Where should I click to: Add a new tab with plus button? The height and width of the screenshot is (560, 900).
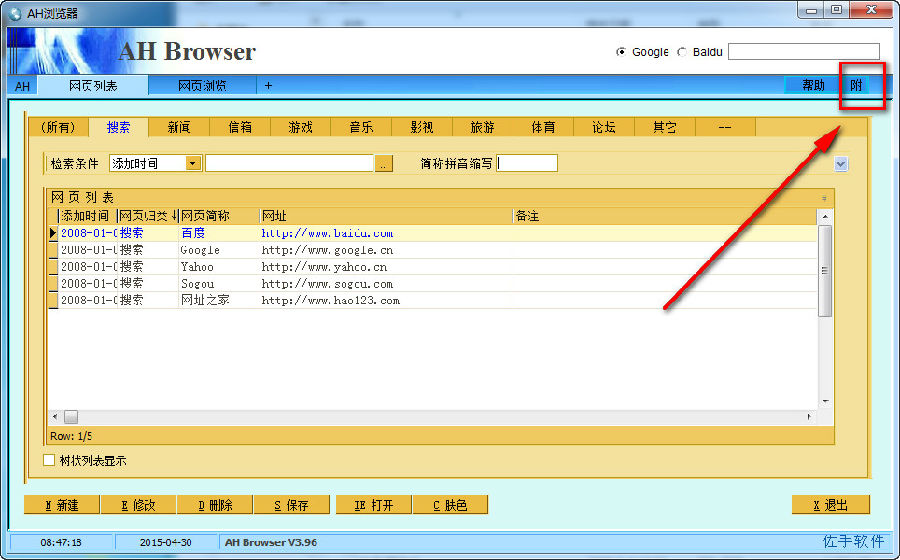coord(268,85)
